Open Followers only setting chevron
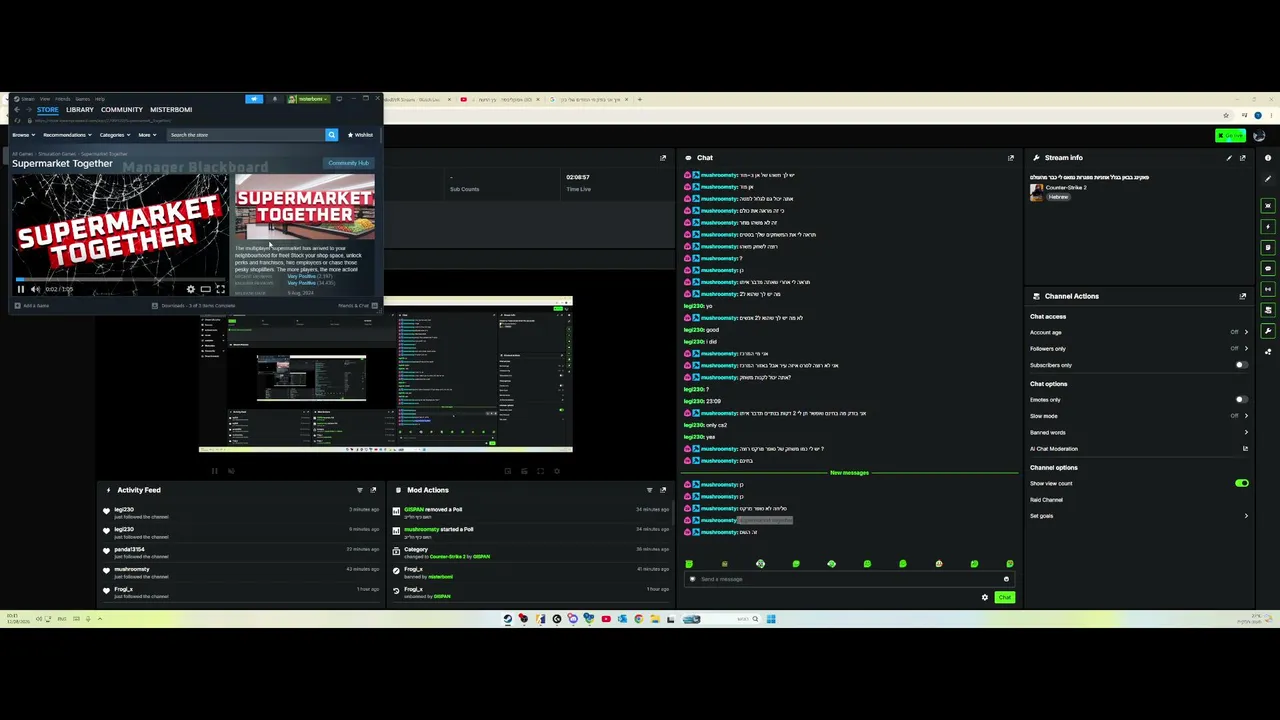Screen dimensions: 1280x720 [1246, 349]
